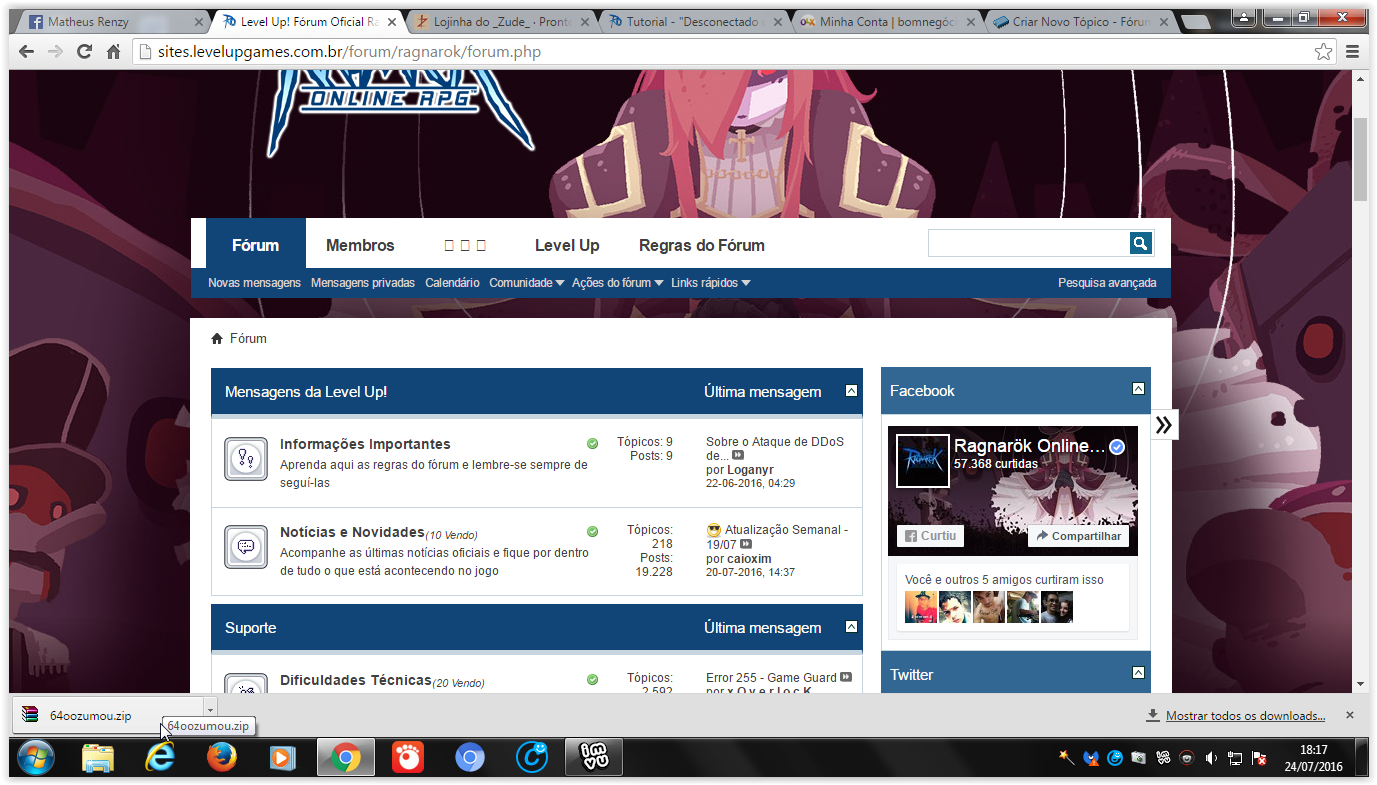This screenshot has height=785, width=1377.
Task: Click the Facebook Compartilhar button
Action: point(1078,536)
